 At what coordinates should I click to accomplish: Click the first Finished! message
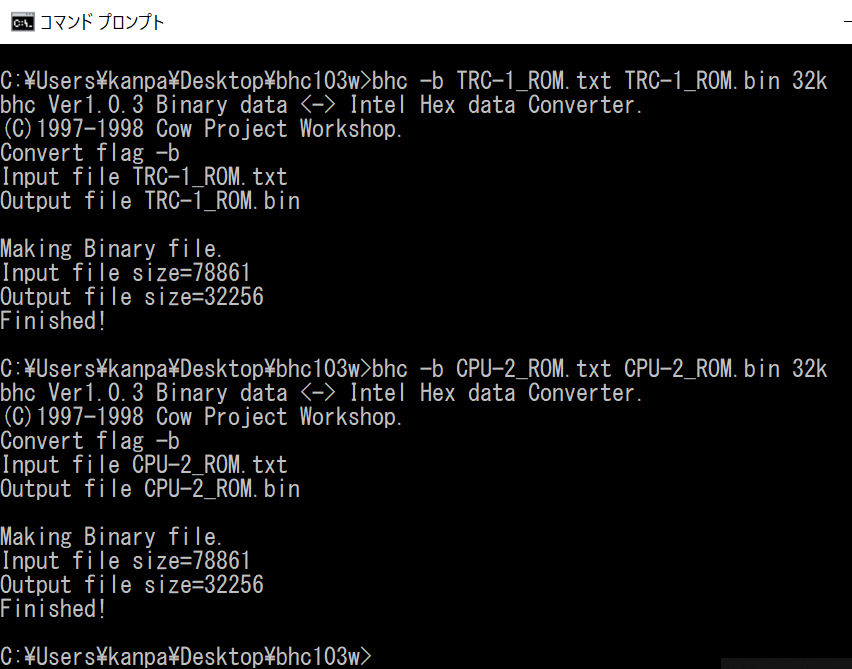coord(55,320)
